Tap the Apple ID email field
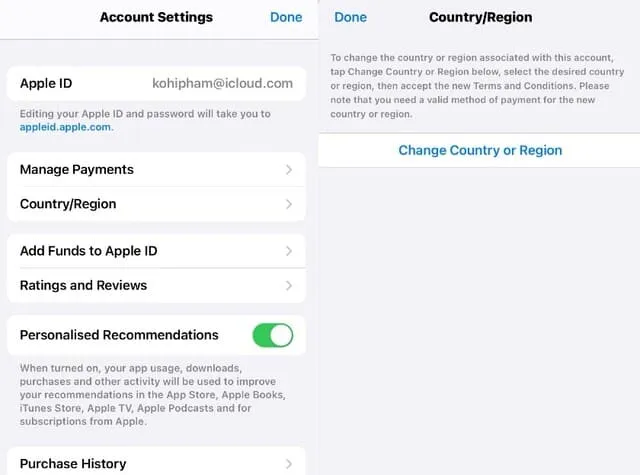Screen dimensions: 640x475 [222, 83]
